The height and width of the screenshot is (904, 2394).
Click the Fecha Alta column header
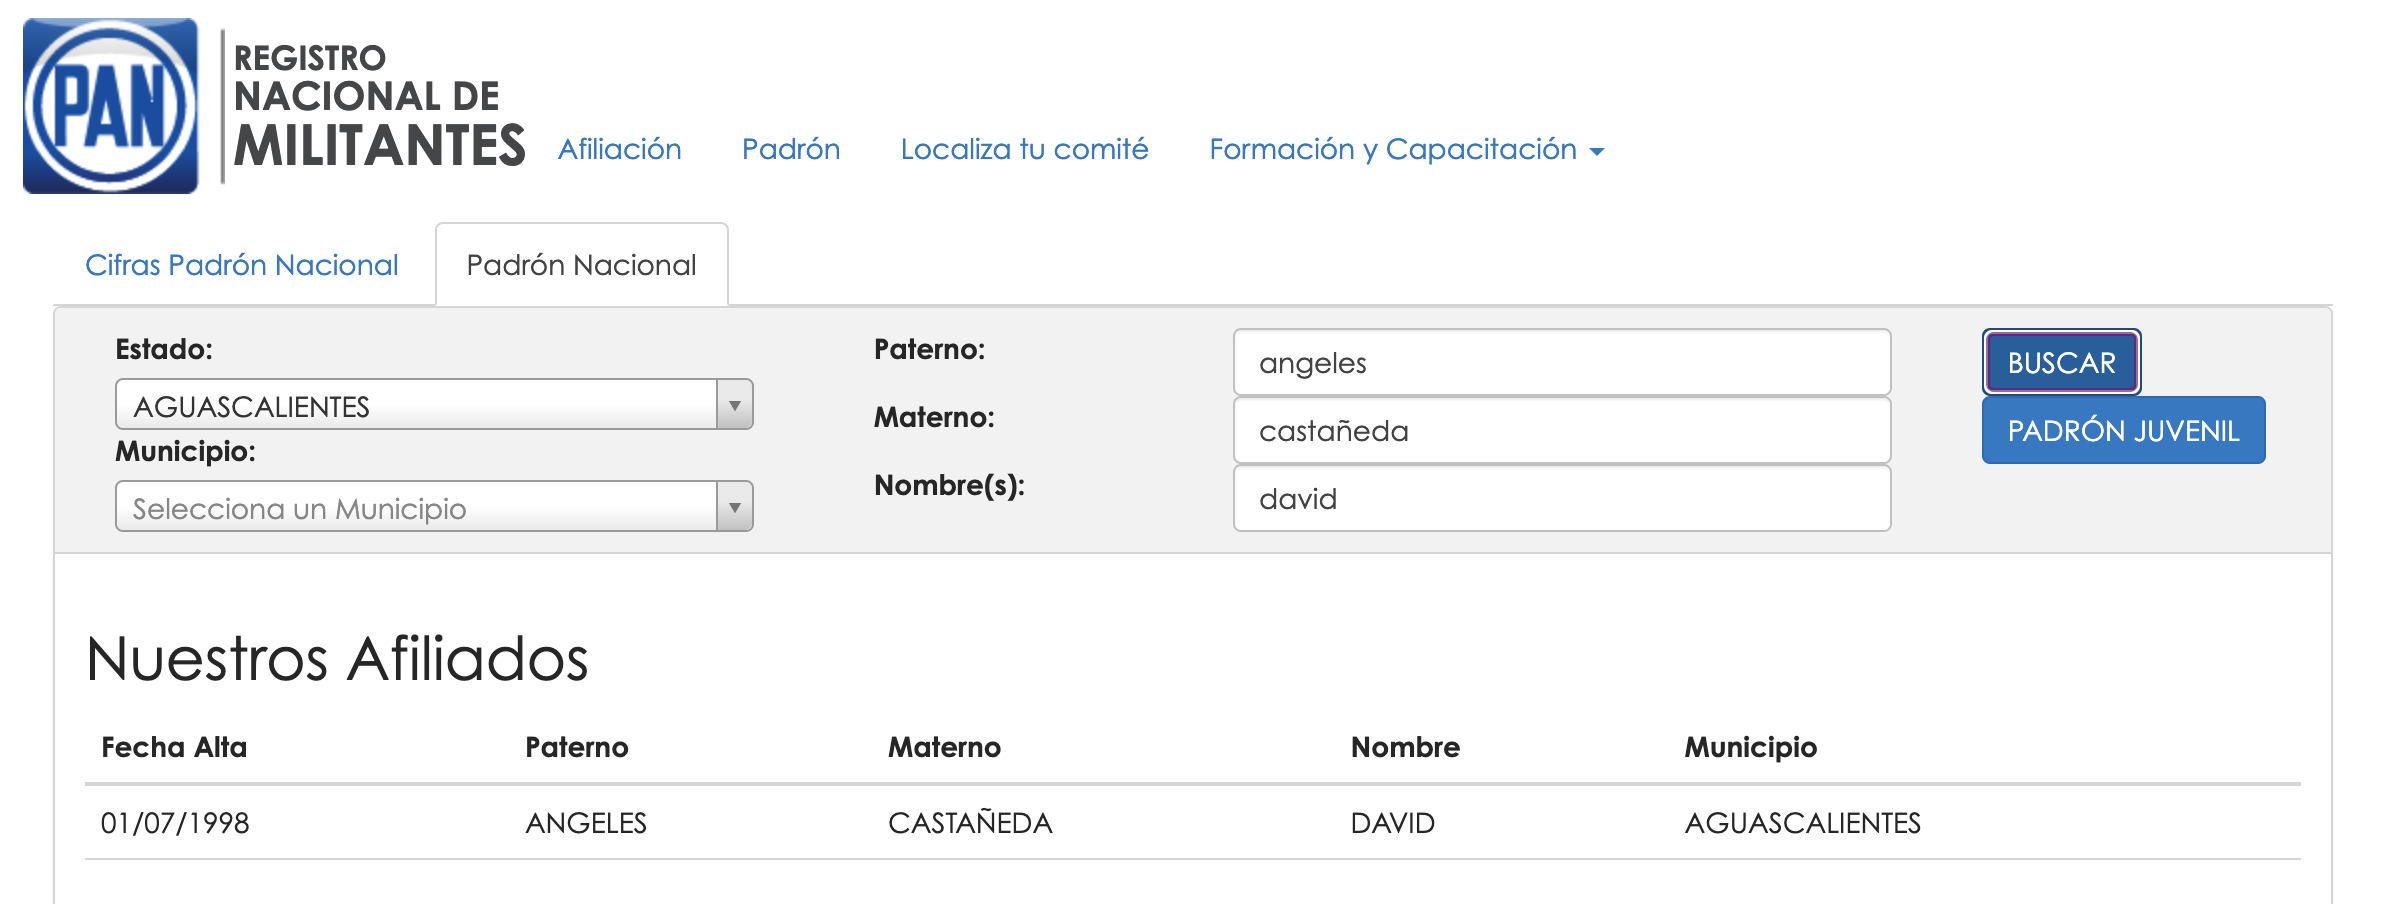pos(174,747)
